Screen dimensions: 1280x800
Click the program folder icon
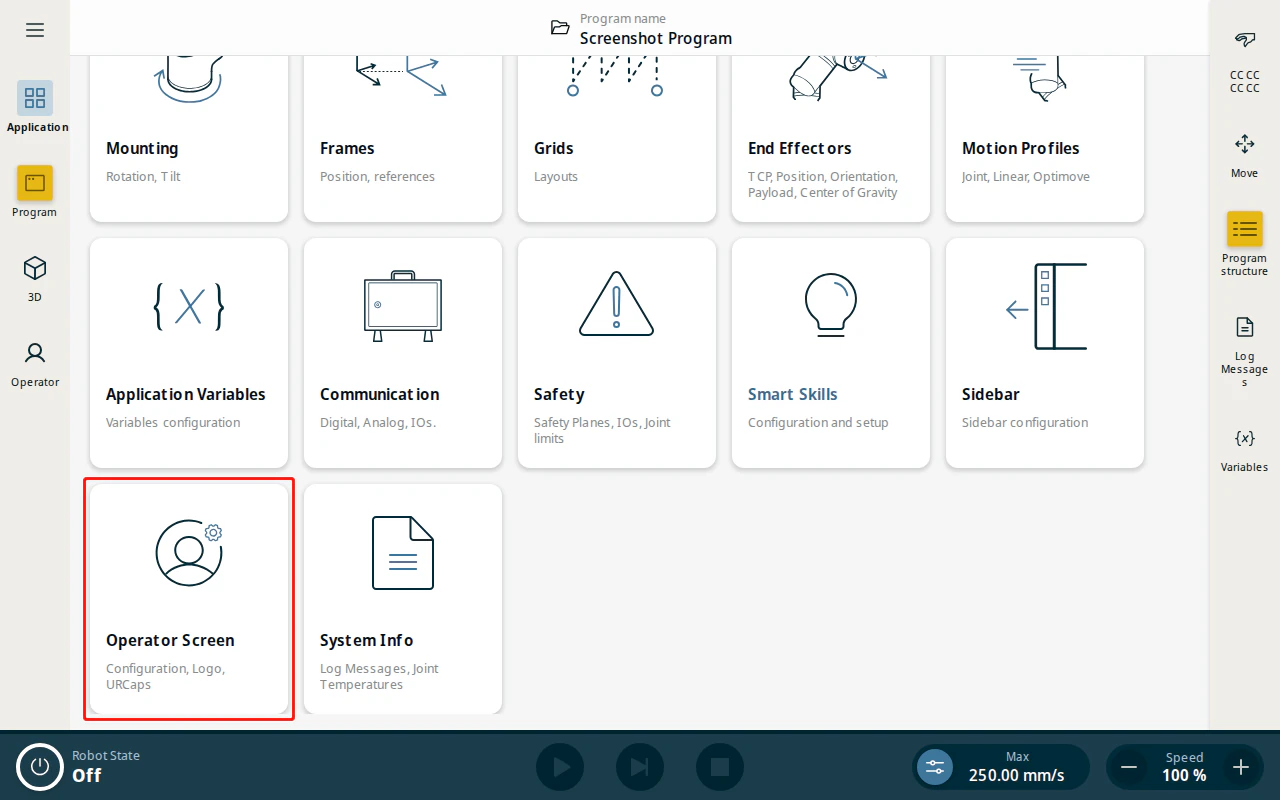560,28
